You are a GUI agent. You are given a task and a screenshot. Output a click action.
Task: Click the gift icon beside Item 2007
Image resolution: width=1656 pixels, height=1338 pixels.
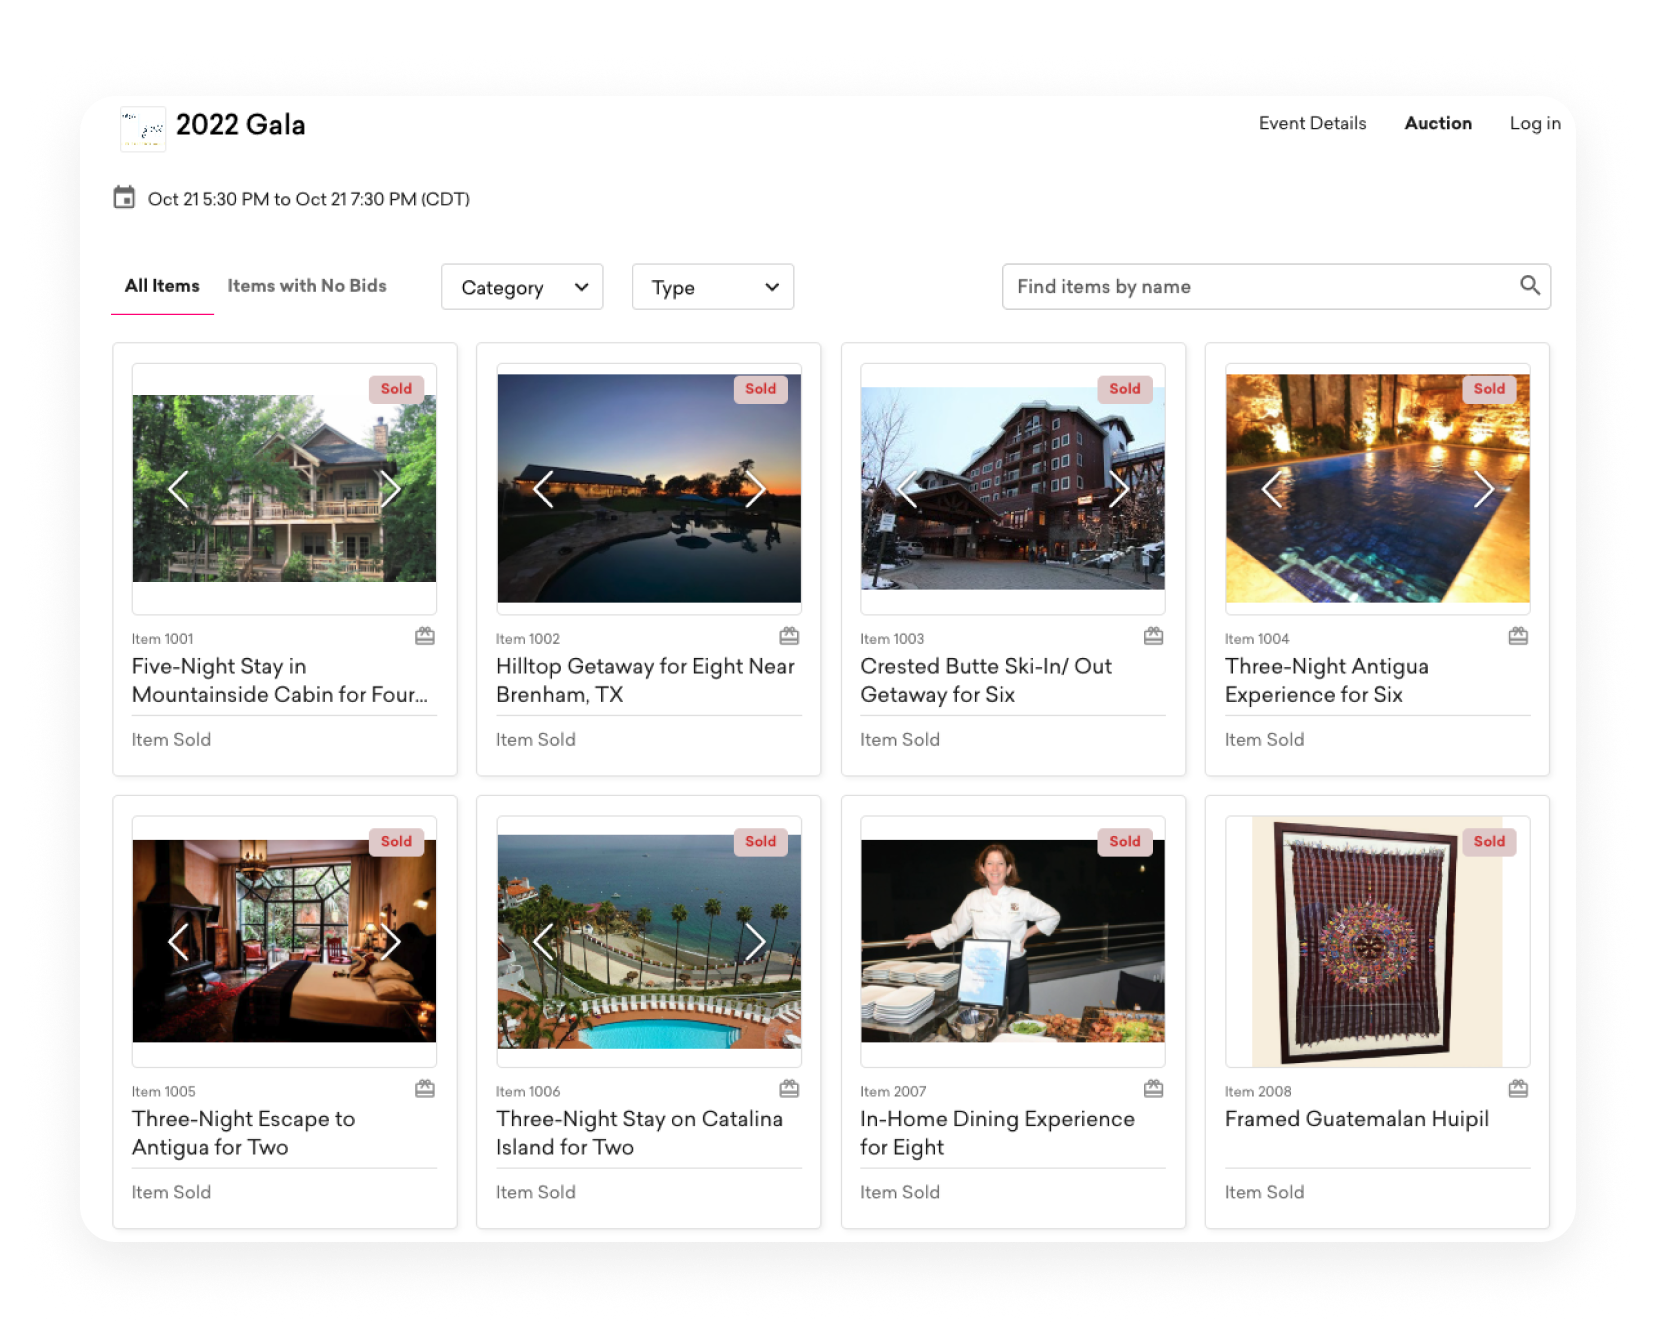(x=1153, y=1089)
